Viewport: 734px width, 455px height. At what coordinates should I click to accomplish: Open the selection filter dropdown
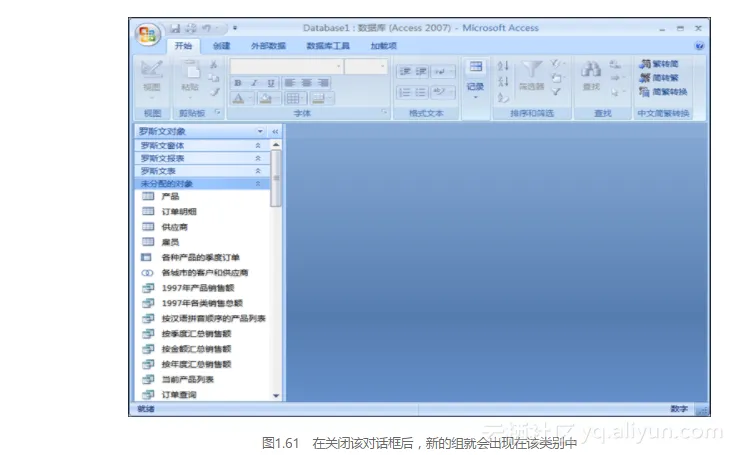click(557, 64)
